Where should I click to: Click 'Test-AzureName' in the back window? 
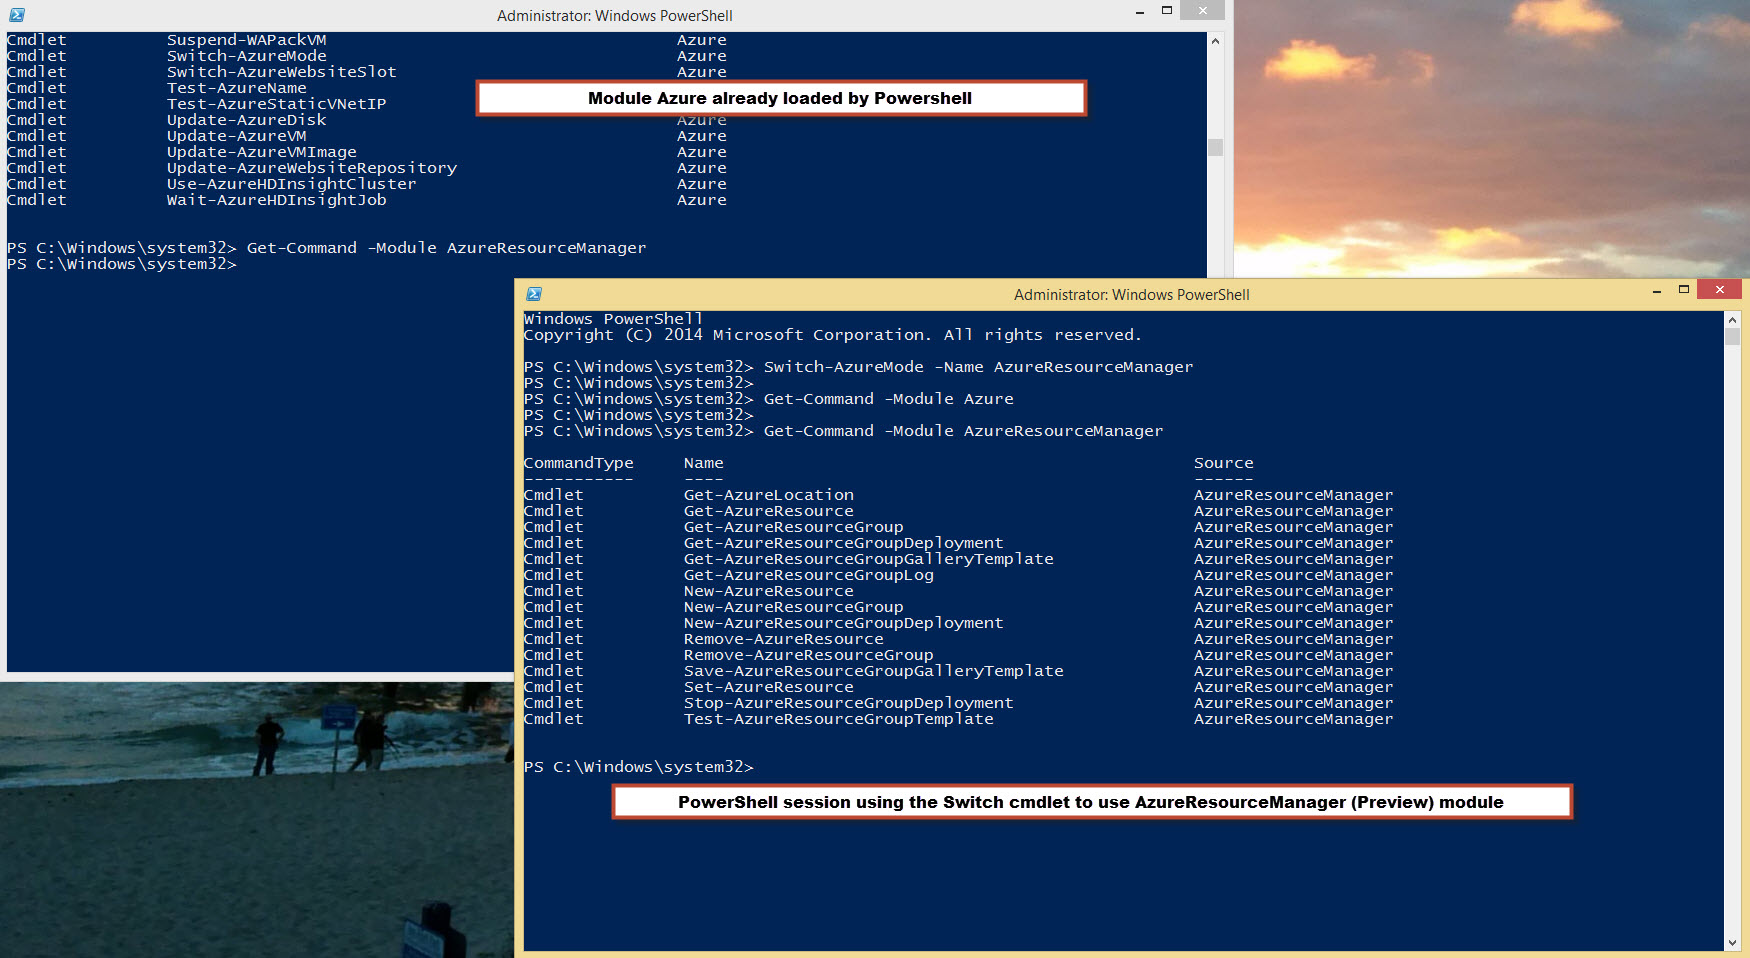pos(237,88)
